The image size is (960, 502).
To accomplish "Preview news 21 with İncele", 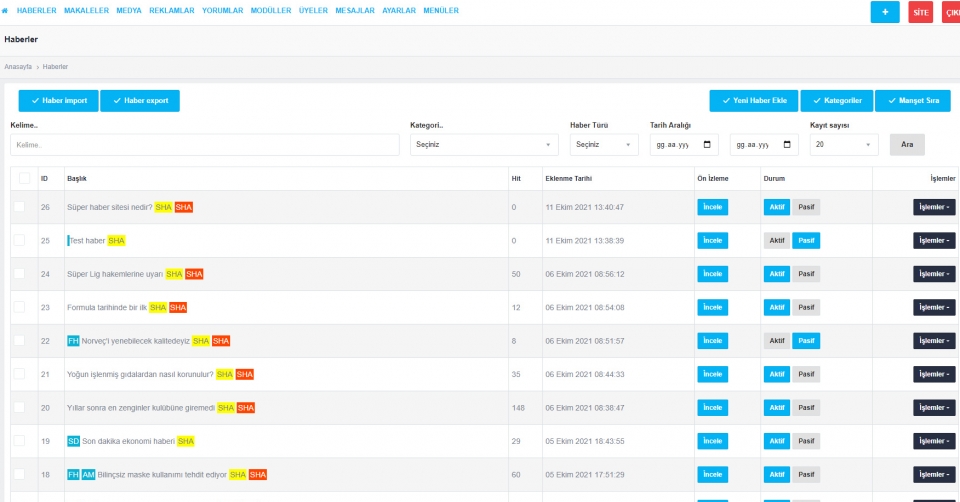I will click(x=712, y=374).
